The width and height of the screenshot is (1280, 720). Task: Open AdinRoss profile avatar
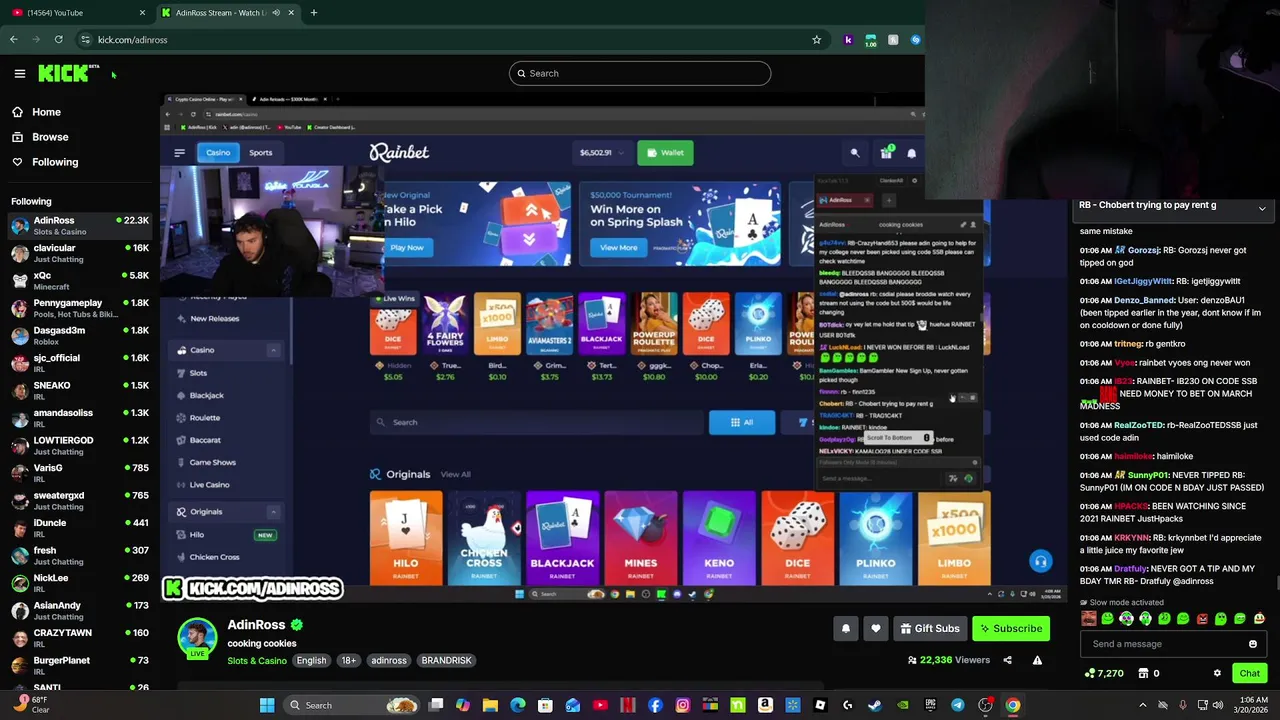tap(197, 638)
